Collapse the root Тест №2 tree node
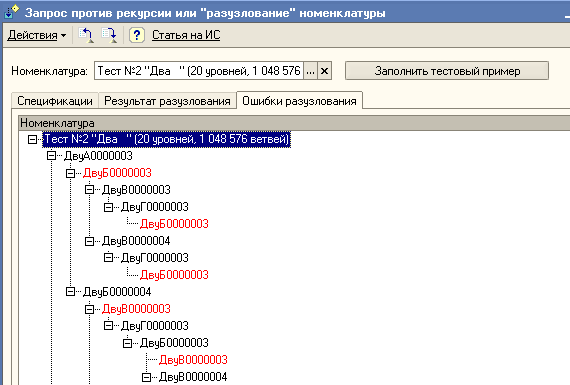570x385 pixels. 32,139
